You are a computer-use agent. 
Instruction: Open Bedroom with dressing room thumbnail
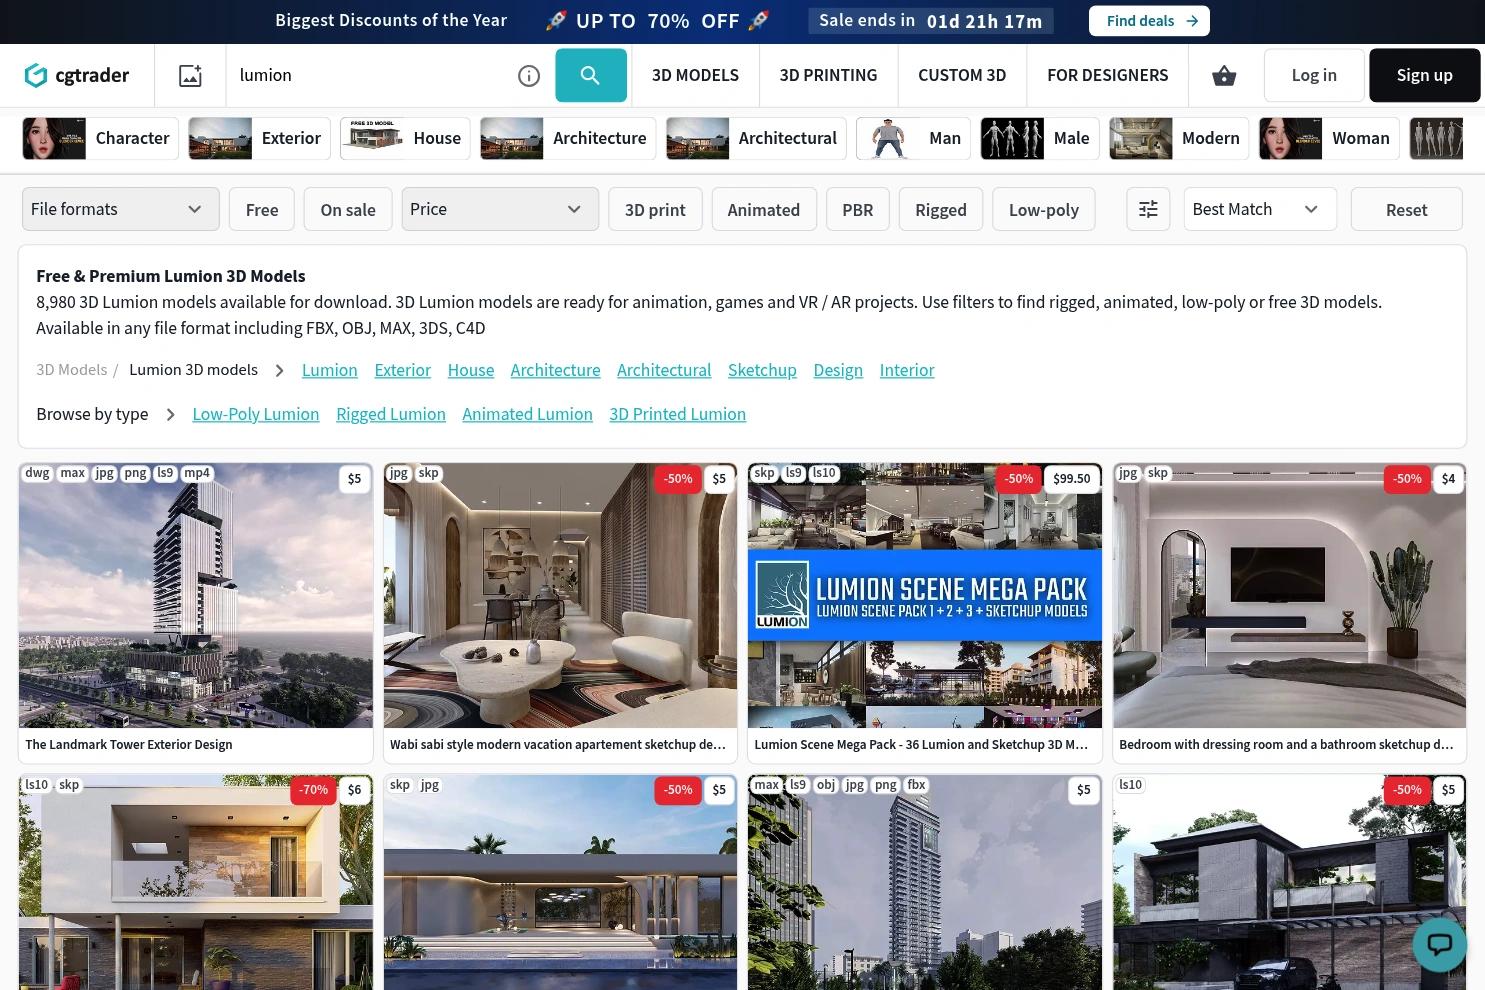point(1290,595)
